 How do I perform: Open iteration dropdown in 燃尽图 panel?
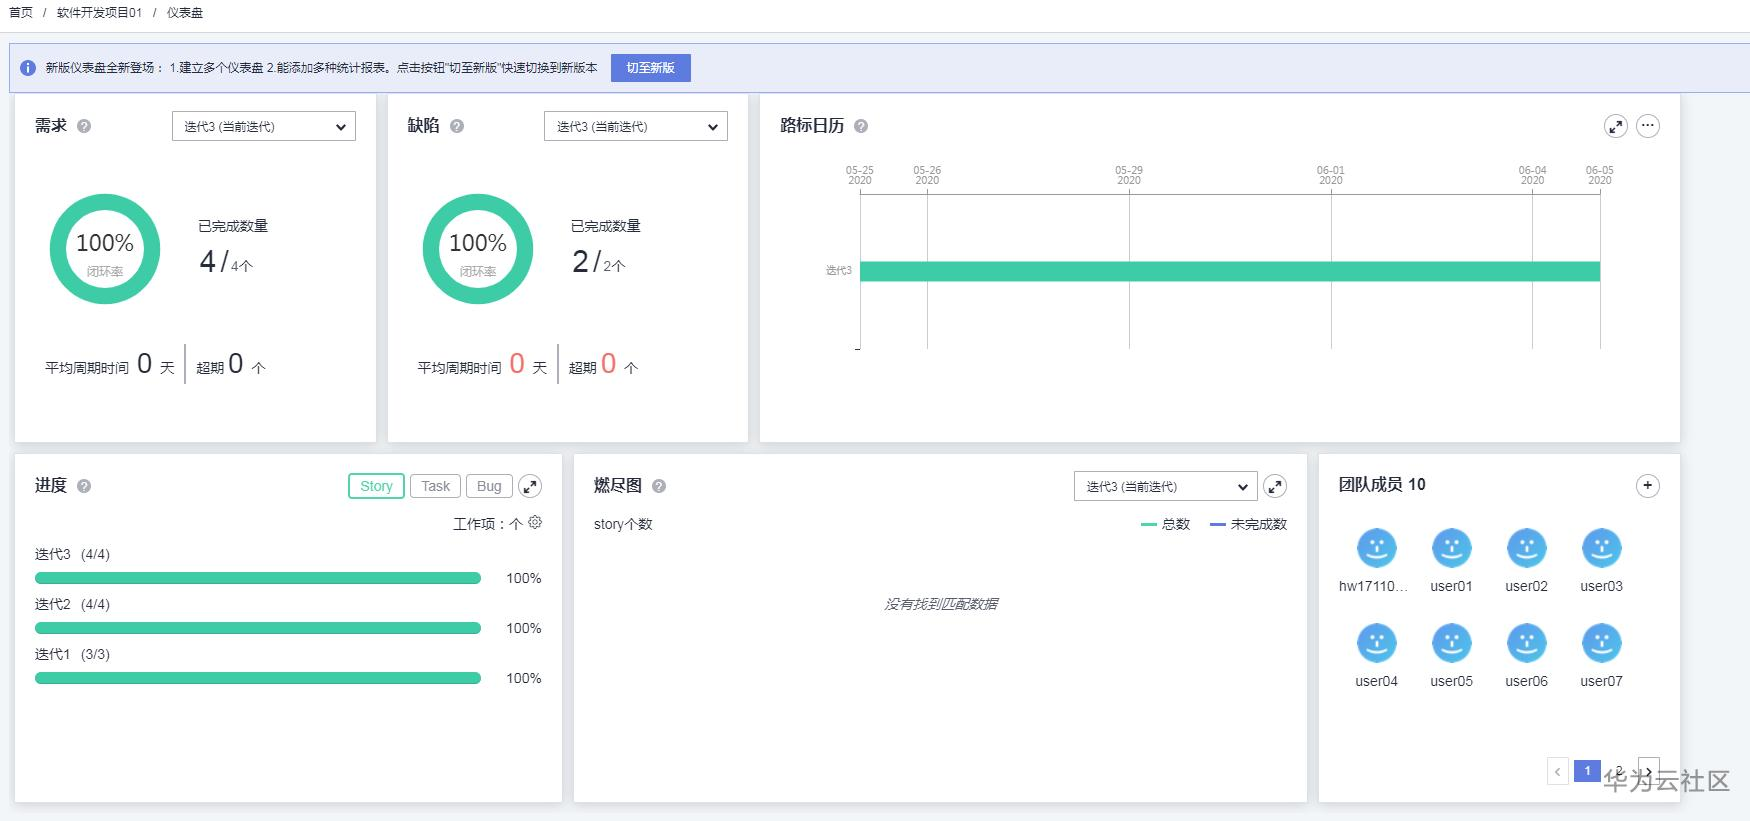[1166, 486]
